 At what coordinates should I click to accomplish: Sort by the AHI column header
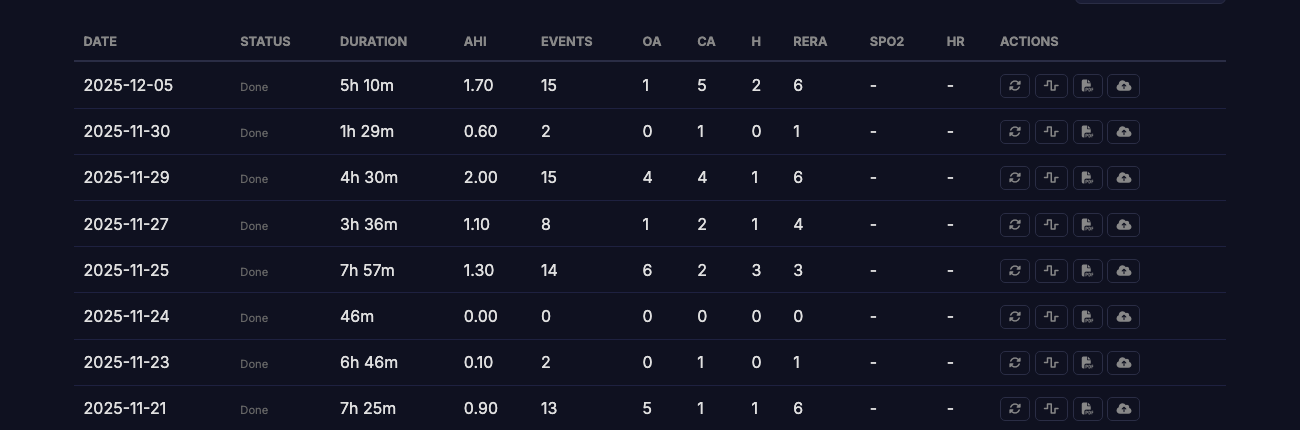coord(475,42)
